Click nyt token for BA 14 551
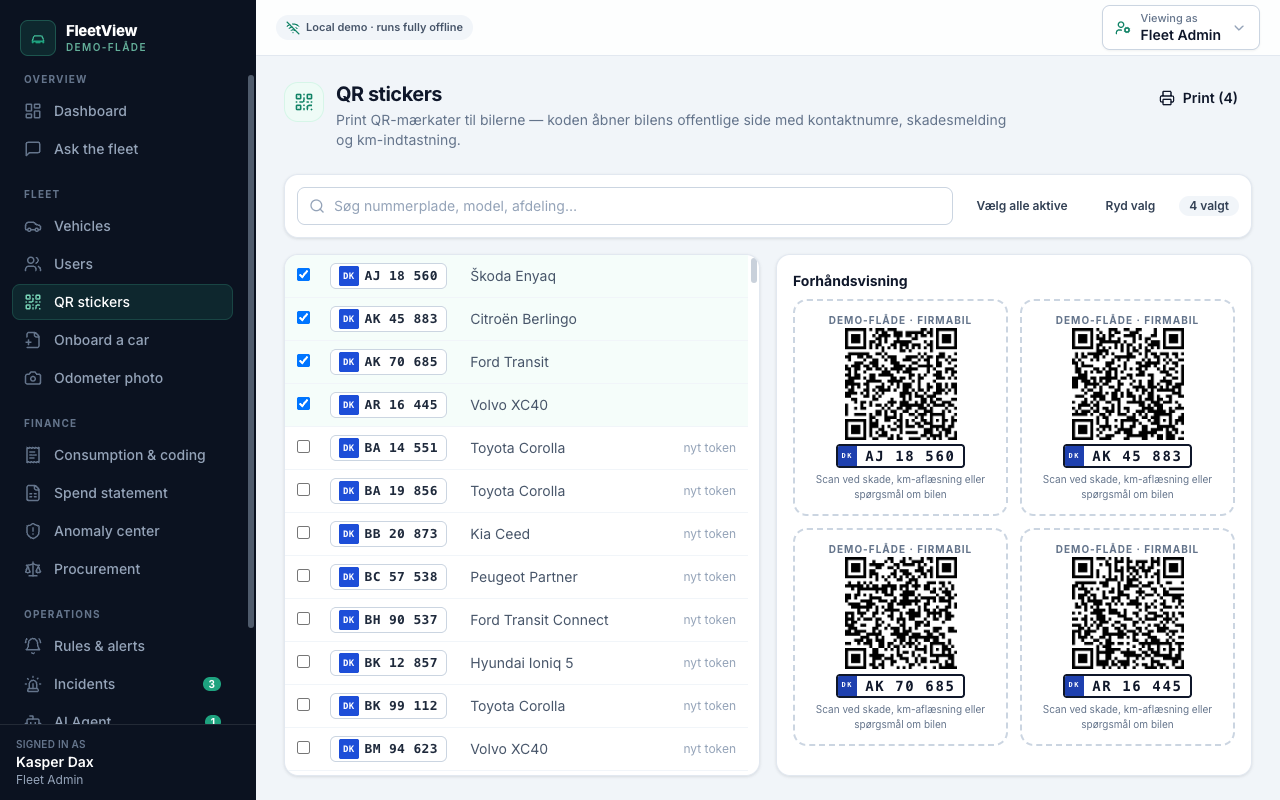Viewport: 1280px width, 800px height. click(x=710, y=448)
